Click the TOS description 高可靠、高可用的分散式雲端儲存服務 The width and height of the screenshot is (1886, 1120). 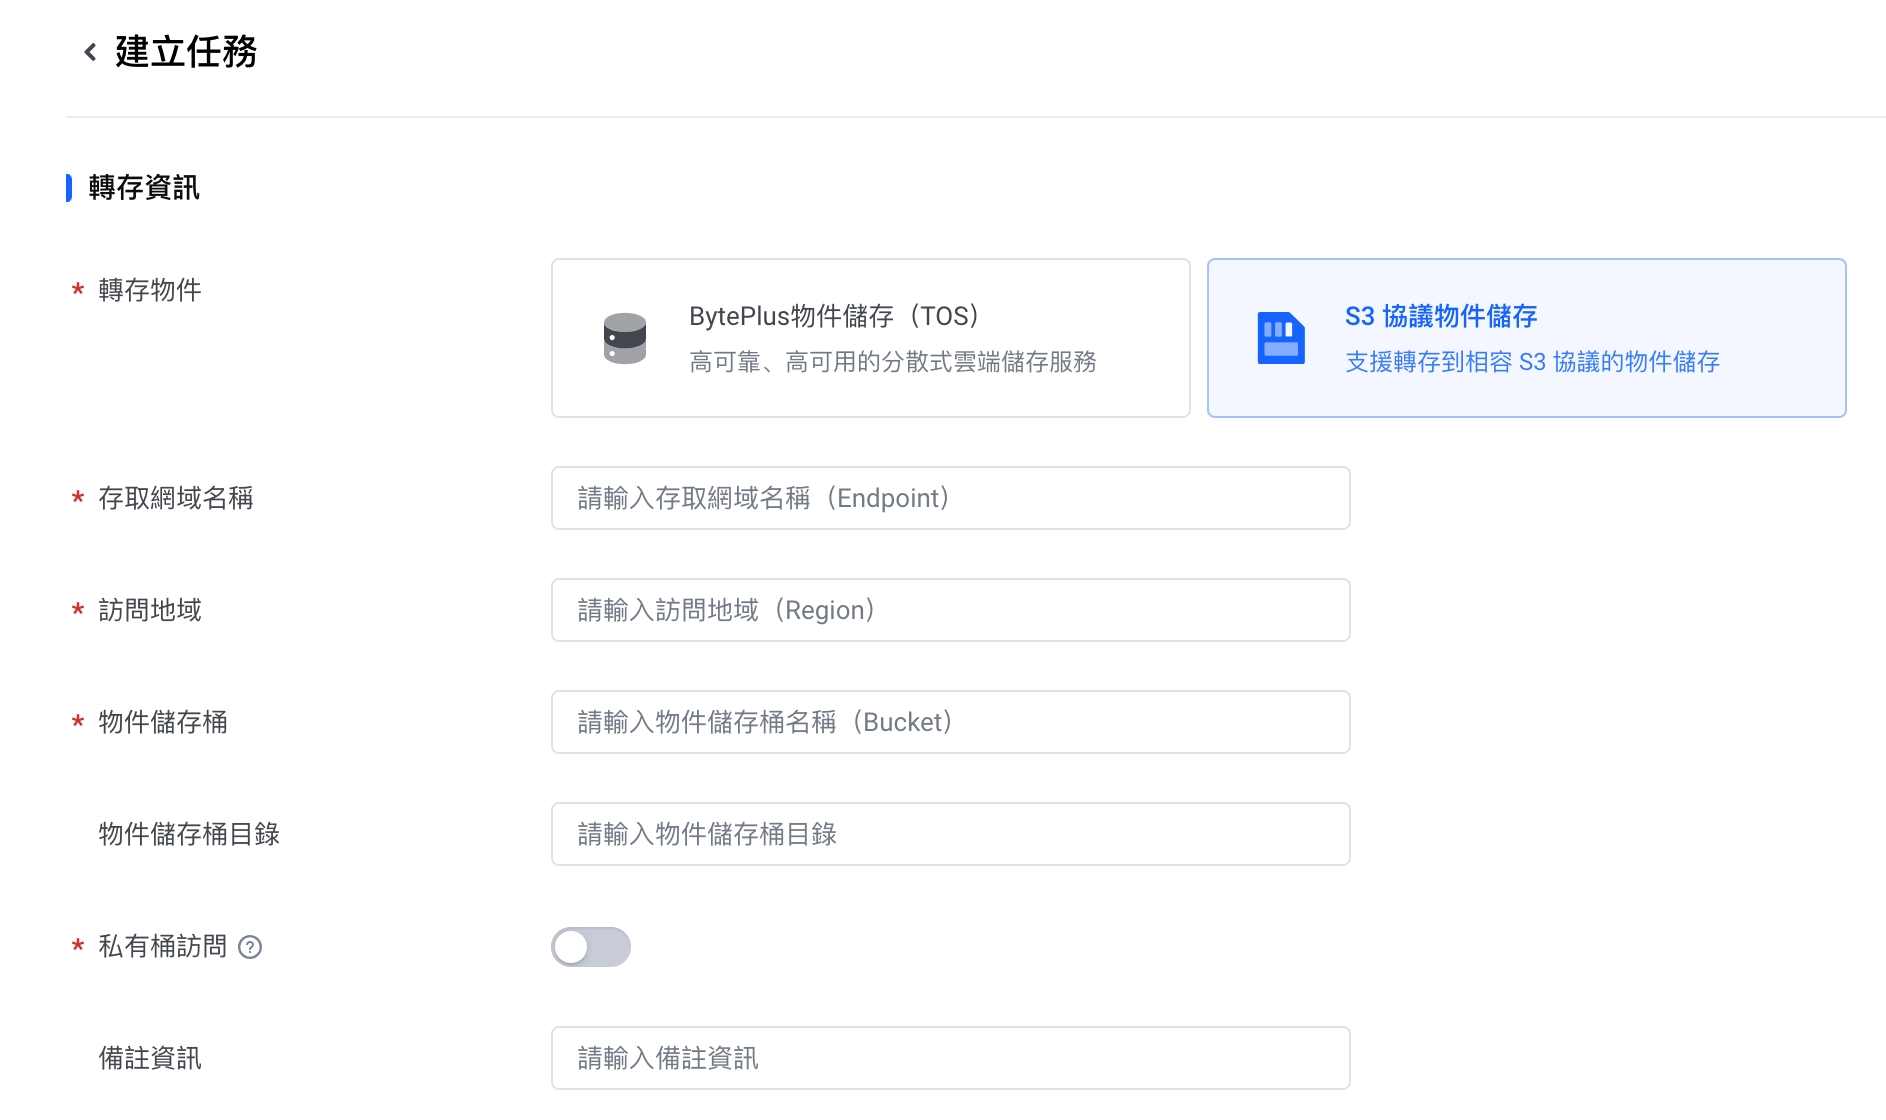click(x=892, y=362)
